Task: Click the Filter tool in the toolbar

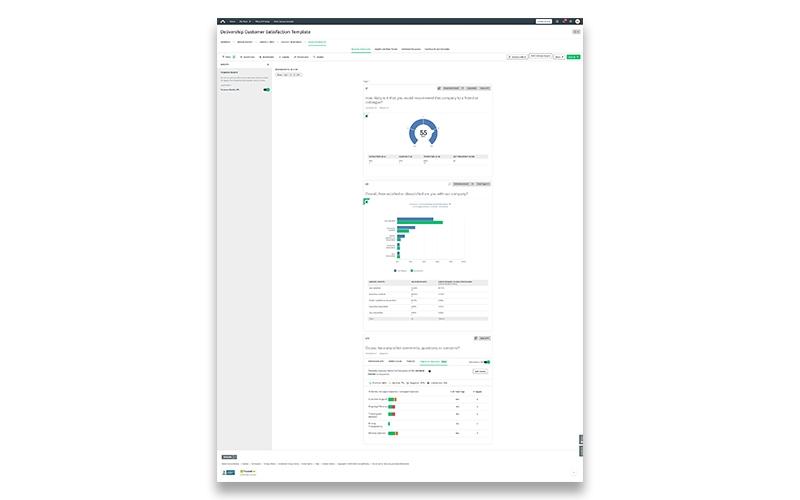Action: click(x=227, y=57)
